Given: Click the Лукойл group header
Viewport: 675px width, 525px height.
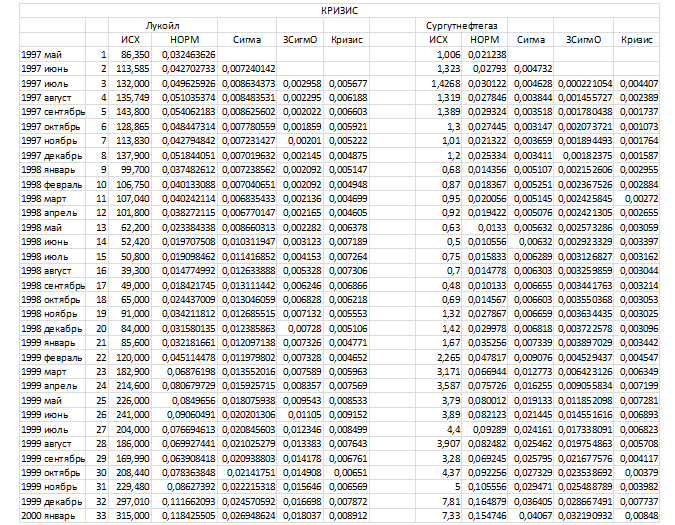Looking at the screenshot, I should pos(163,25).
